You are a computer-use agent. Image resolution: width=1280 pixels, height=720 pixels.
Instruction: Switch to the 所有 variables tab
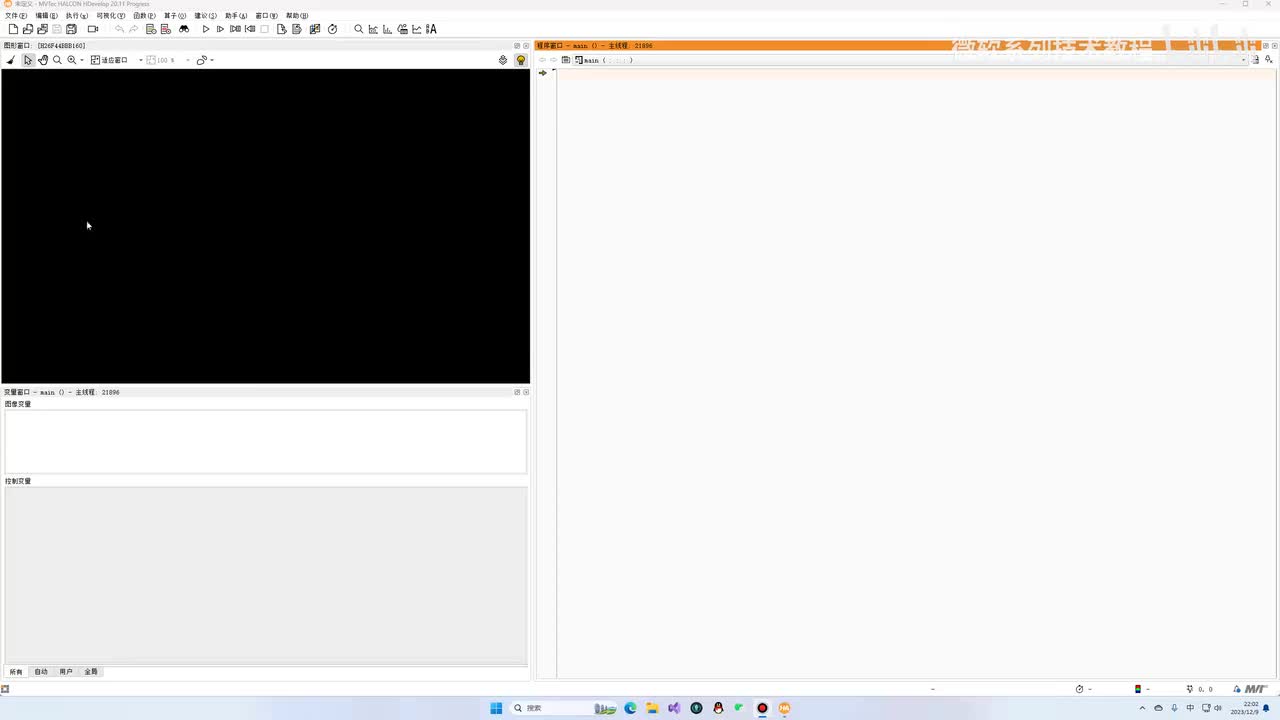16,672
